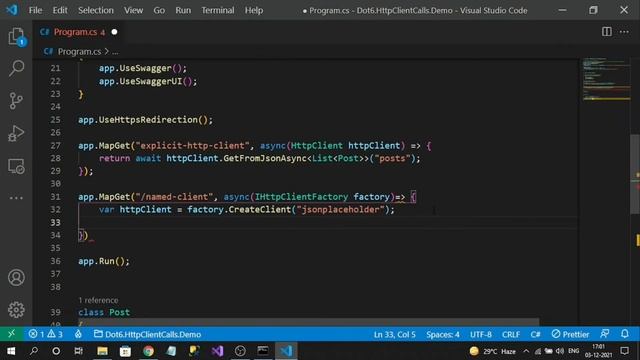Image resolution: width=640 pixels, height=360 pixels.
Task: Open the Run menu
Action: [183, 10]
